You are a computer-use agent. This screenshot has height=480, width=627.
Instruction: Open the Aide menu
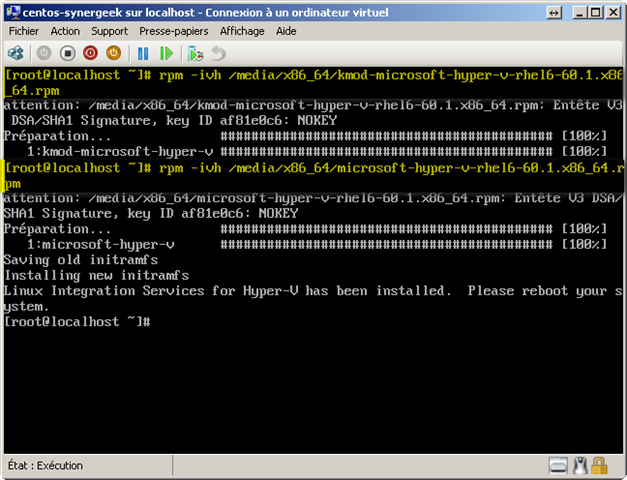286,31
